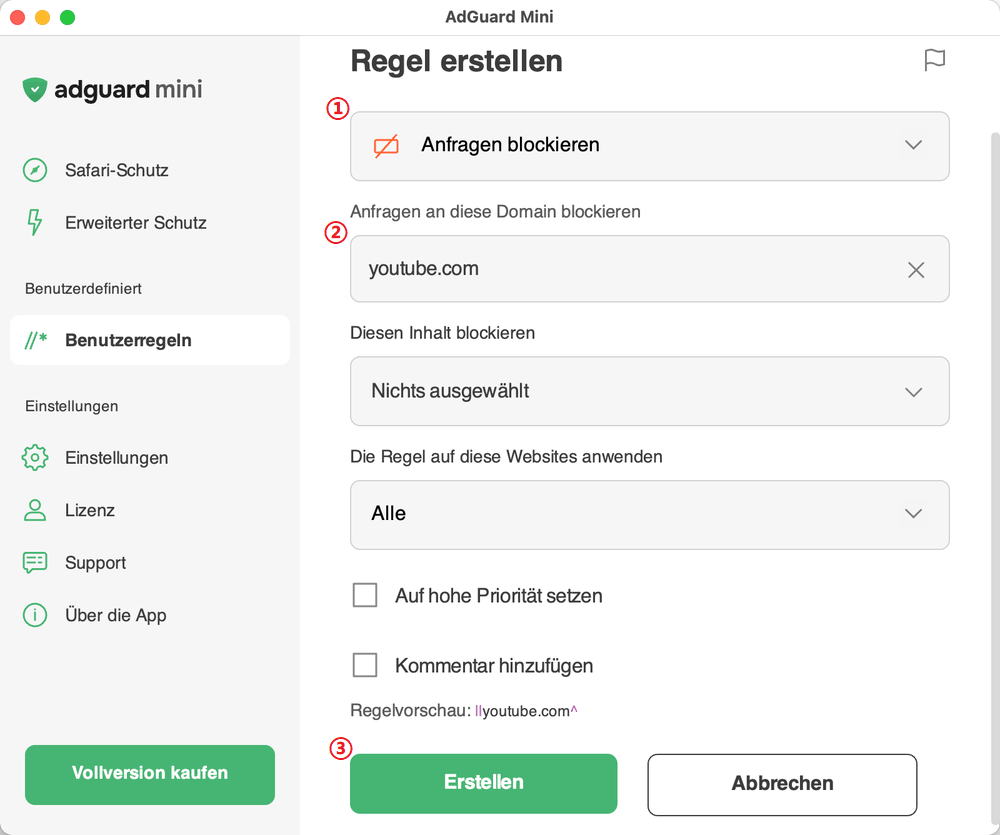Click the Support chat icon
Screen dimensions: 1000x835
coord(35,563)
